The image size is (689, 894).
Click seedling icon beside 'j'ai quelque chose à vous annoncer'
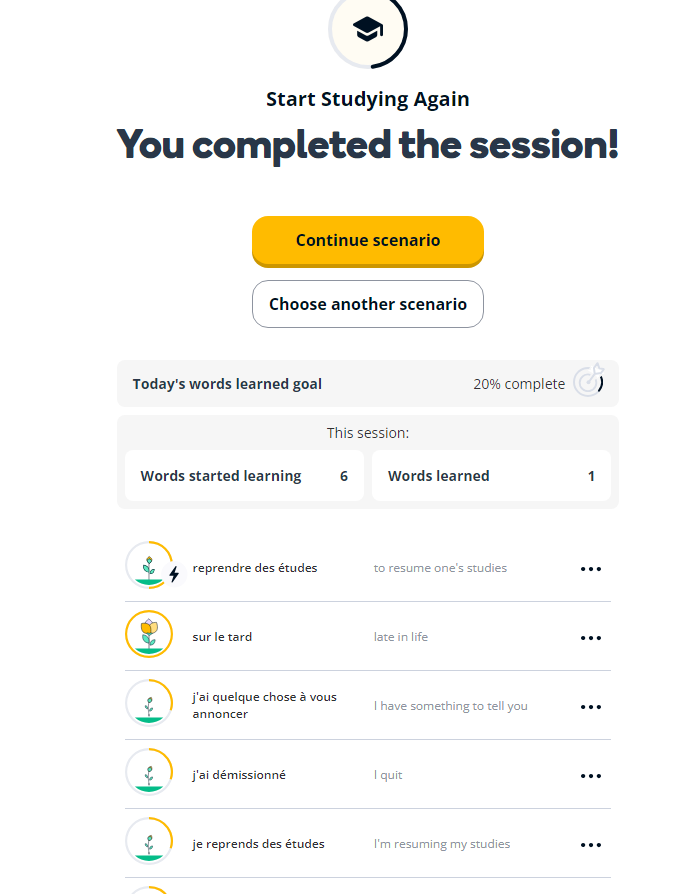[149, 703]
